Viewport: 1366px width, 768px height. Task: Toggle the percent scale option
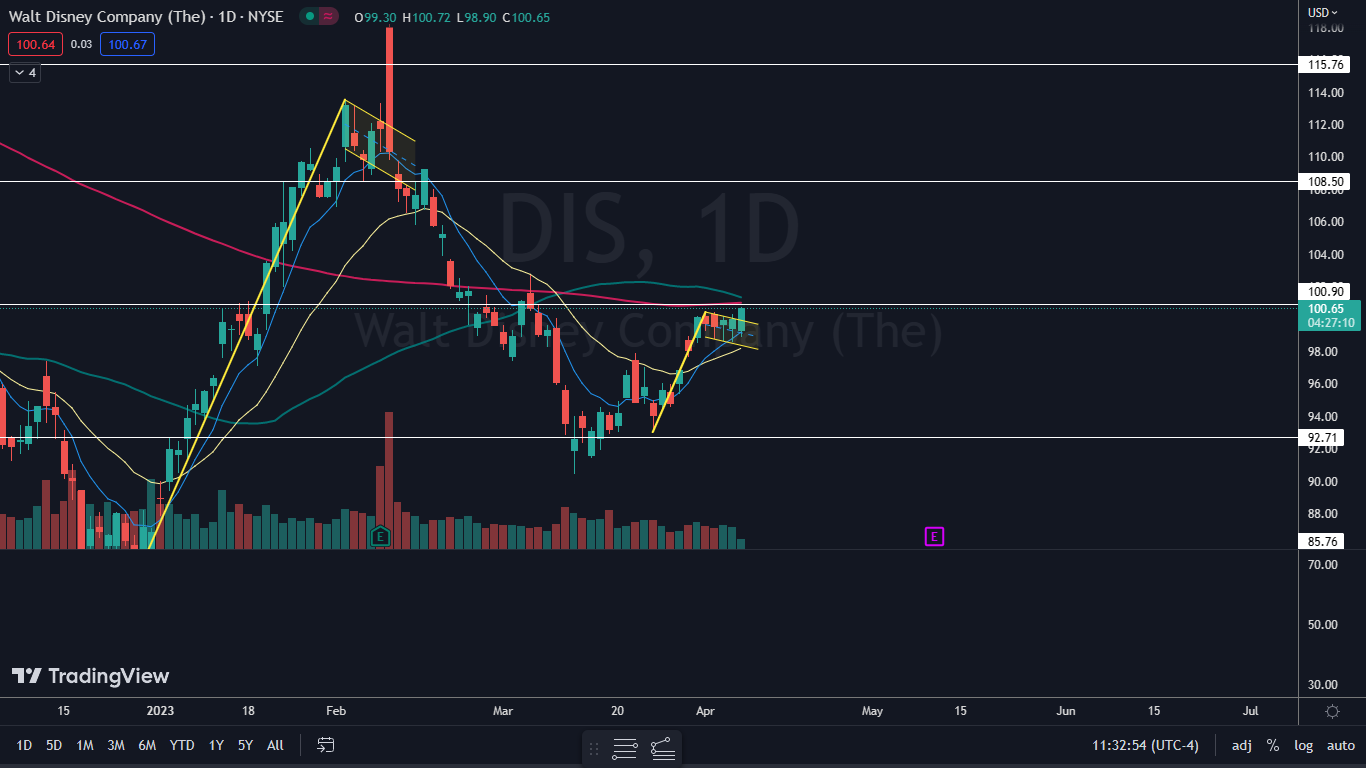1273,745
